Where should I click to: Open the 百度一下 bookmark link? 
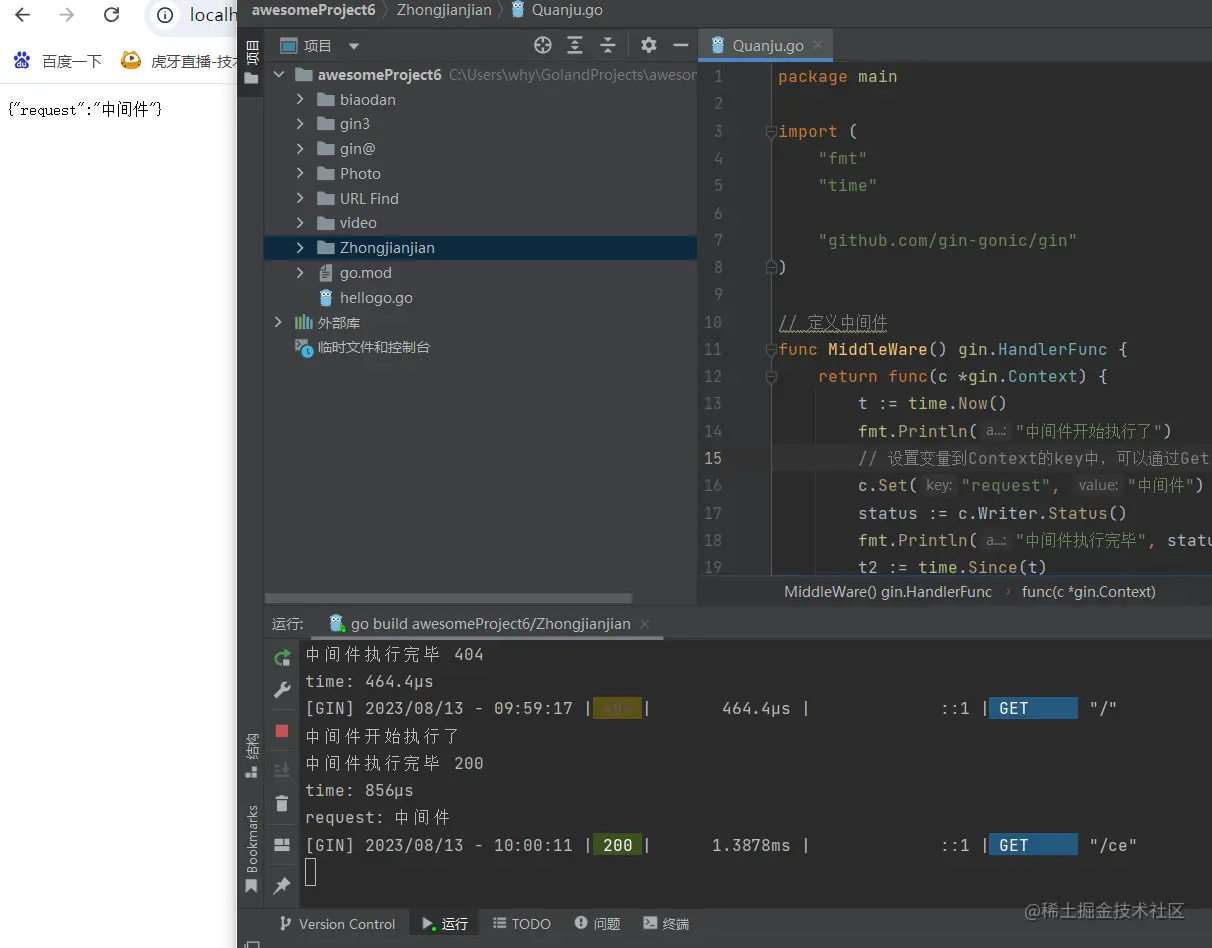click(59, 61)
